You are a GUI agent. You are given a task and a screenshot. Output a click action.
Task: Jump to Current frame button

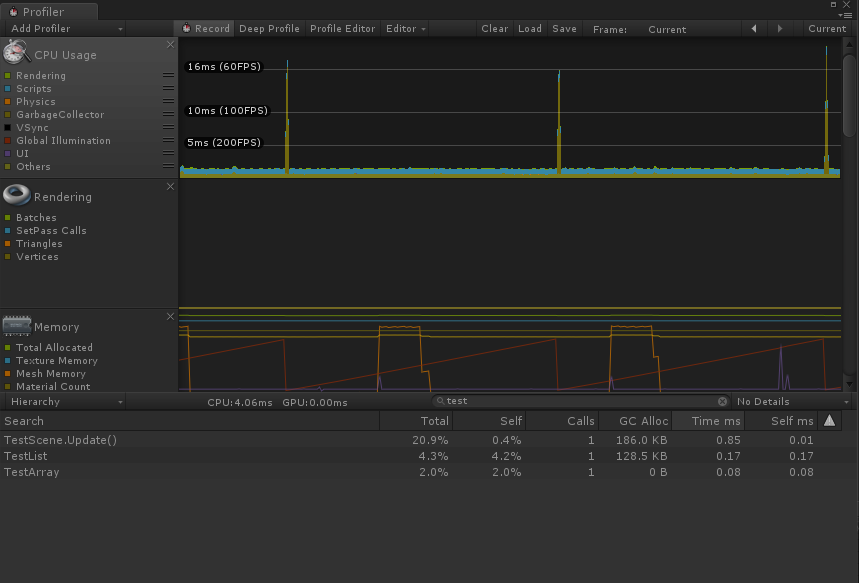tap(827, 28)
